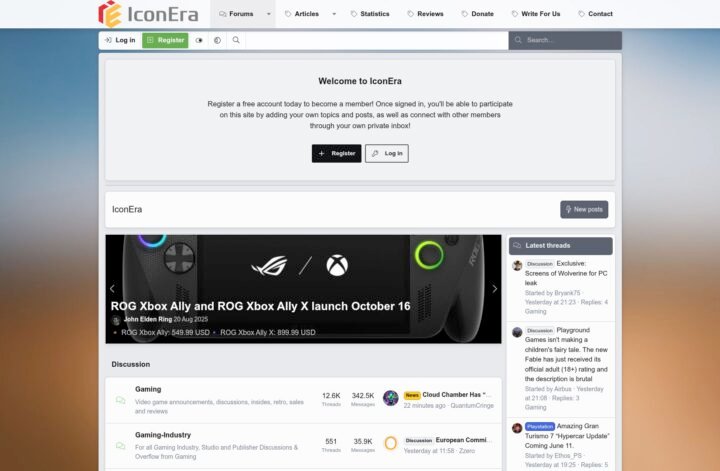Screen dimensions: 720x471
Task: Toggle the page width contrast icon
Action: [x=217, y=40]
